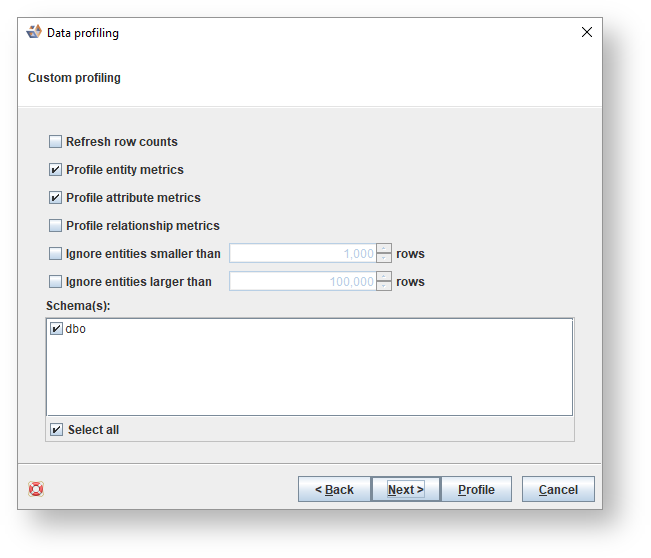Uncheck Profile entity metrics
This screenshot has width=651, height=558.
click(55, 170)
